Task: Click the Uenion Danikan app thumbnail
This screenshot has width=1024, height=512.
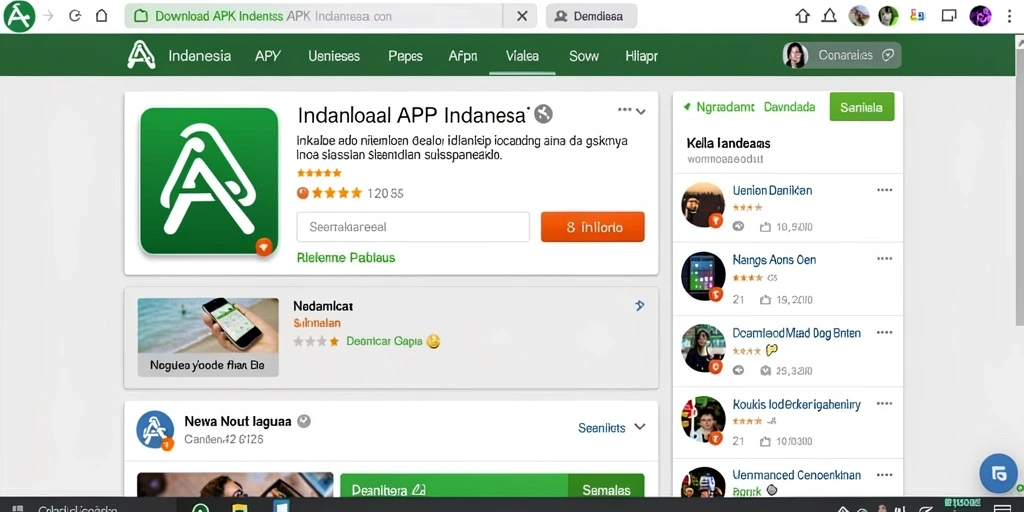Action: (703, 204)
